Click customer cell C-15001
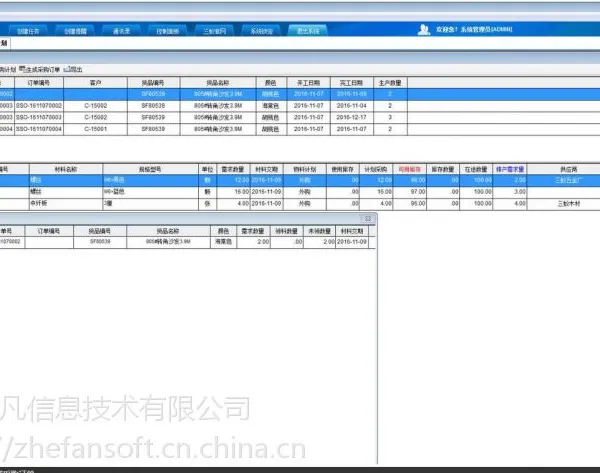This screenshot has width=600, height=473. (96, 129)
